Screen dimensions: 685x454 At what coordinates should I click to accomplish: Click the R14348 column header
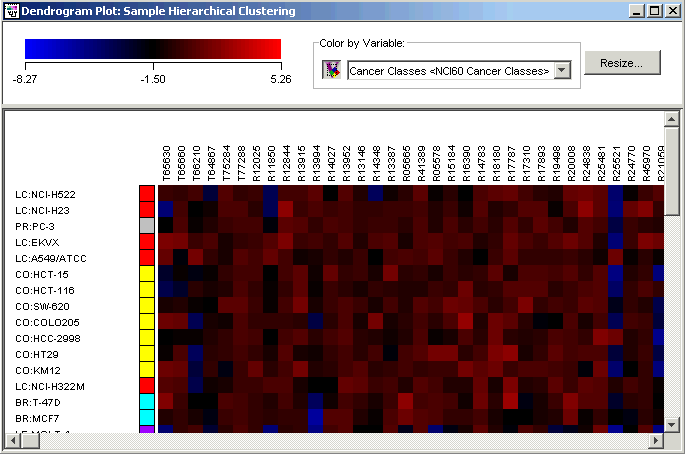(x=376, y=163)
